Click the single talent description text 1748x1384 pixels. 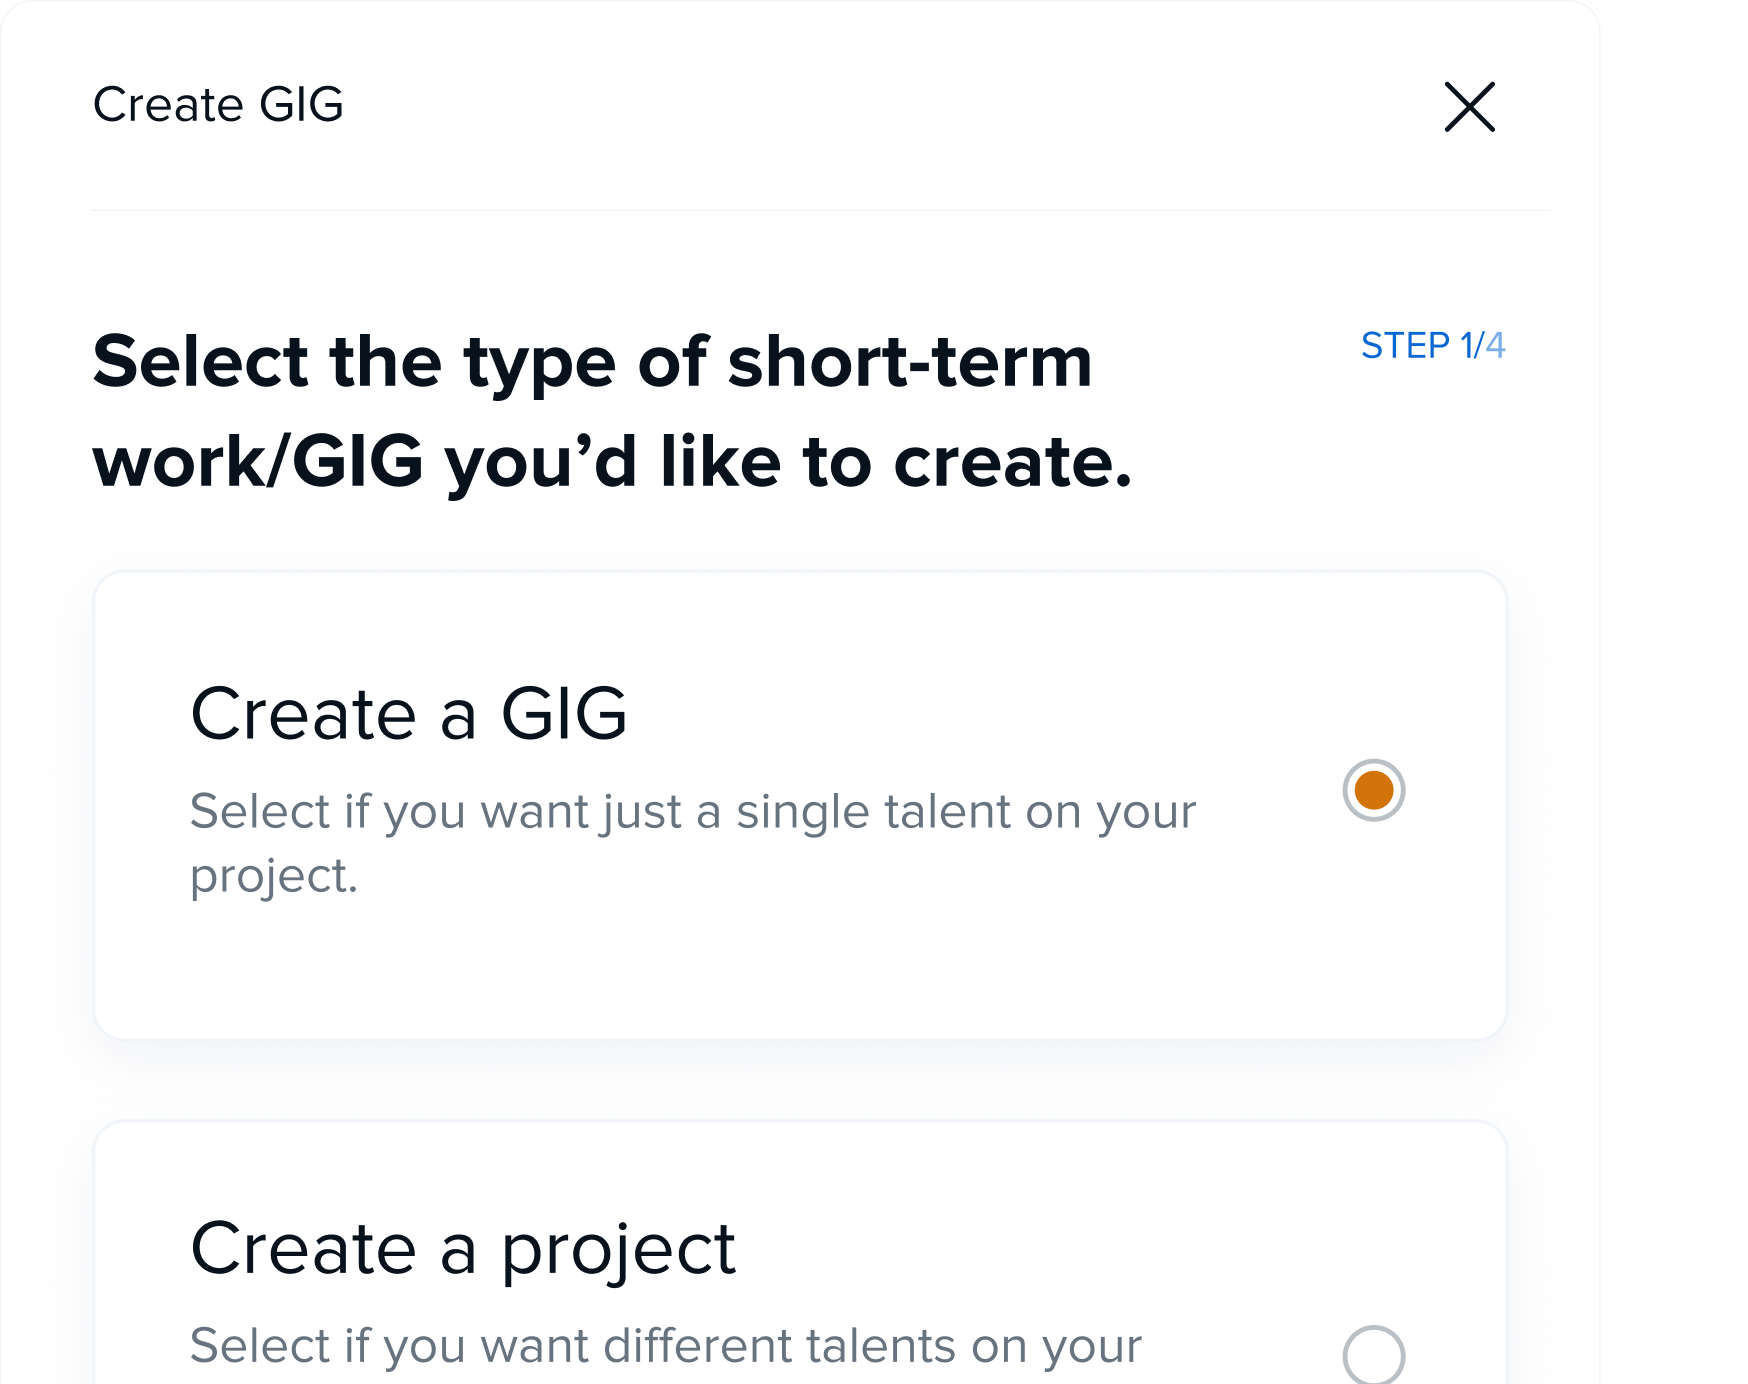tap(692, 812)
